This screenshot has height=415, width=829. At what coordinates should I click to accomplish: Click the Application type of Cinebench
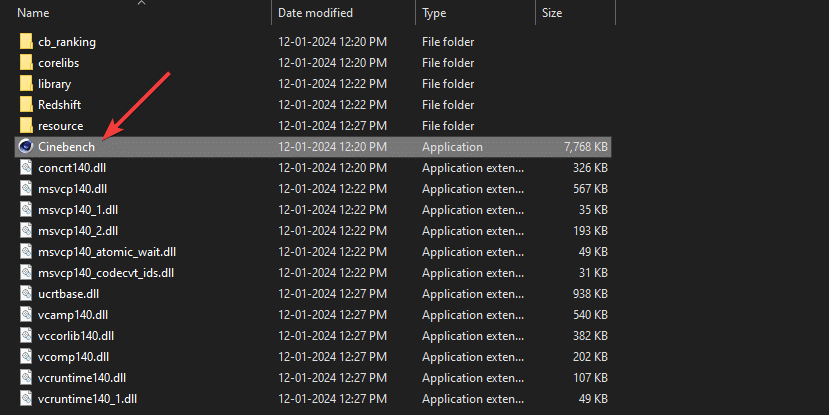[452, 147]
